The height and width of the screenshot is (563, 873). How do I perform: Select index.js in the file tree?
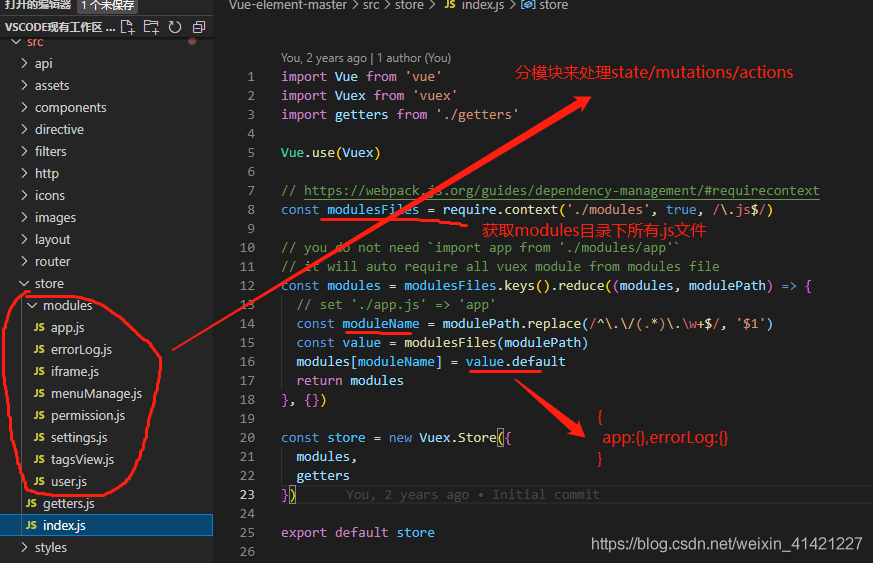[x=106, y=525]
